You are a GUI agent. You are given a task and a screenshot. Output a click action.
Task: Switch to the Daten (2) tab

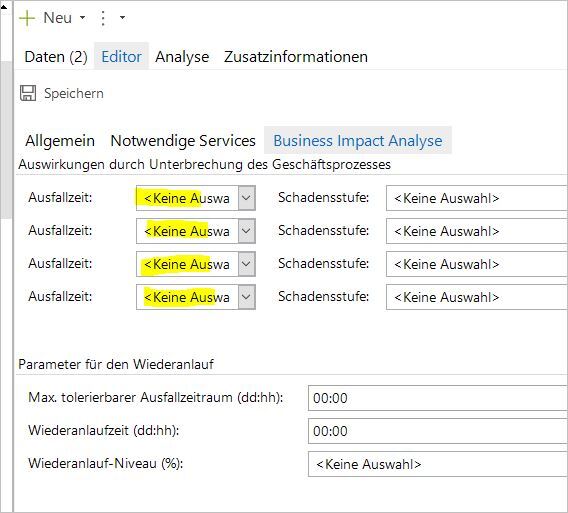pos(56,57)
